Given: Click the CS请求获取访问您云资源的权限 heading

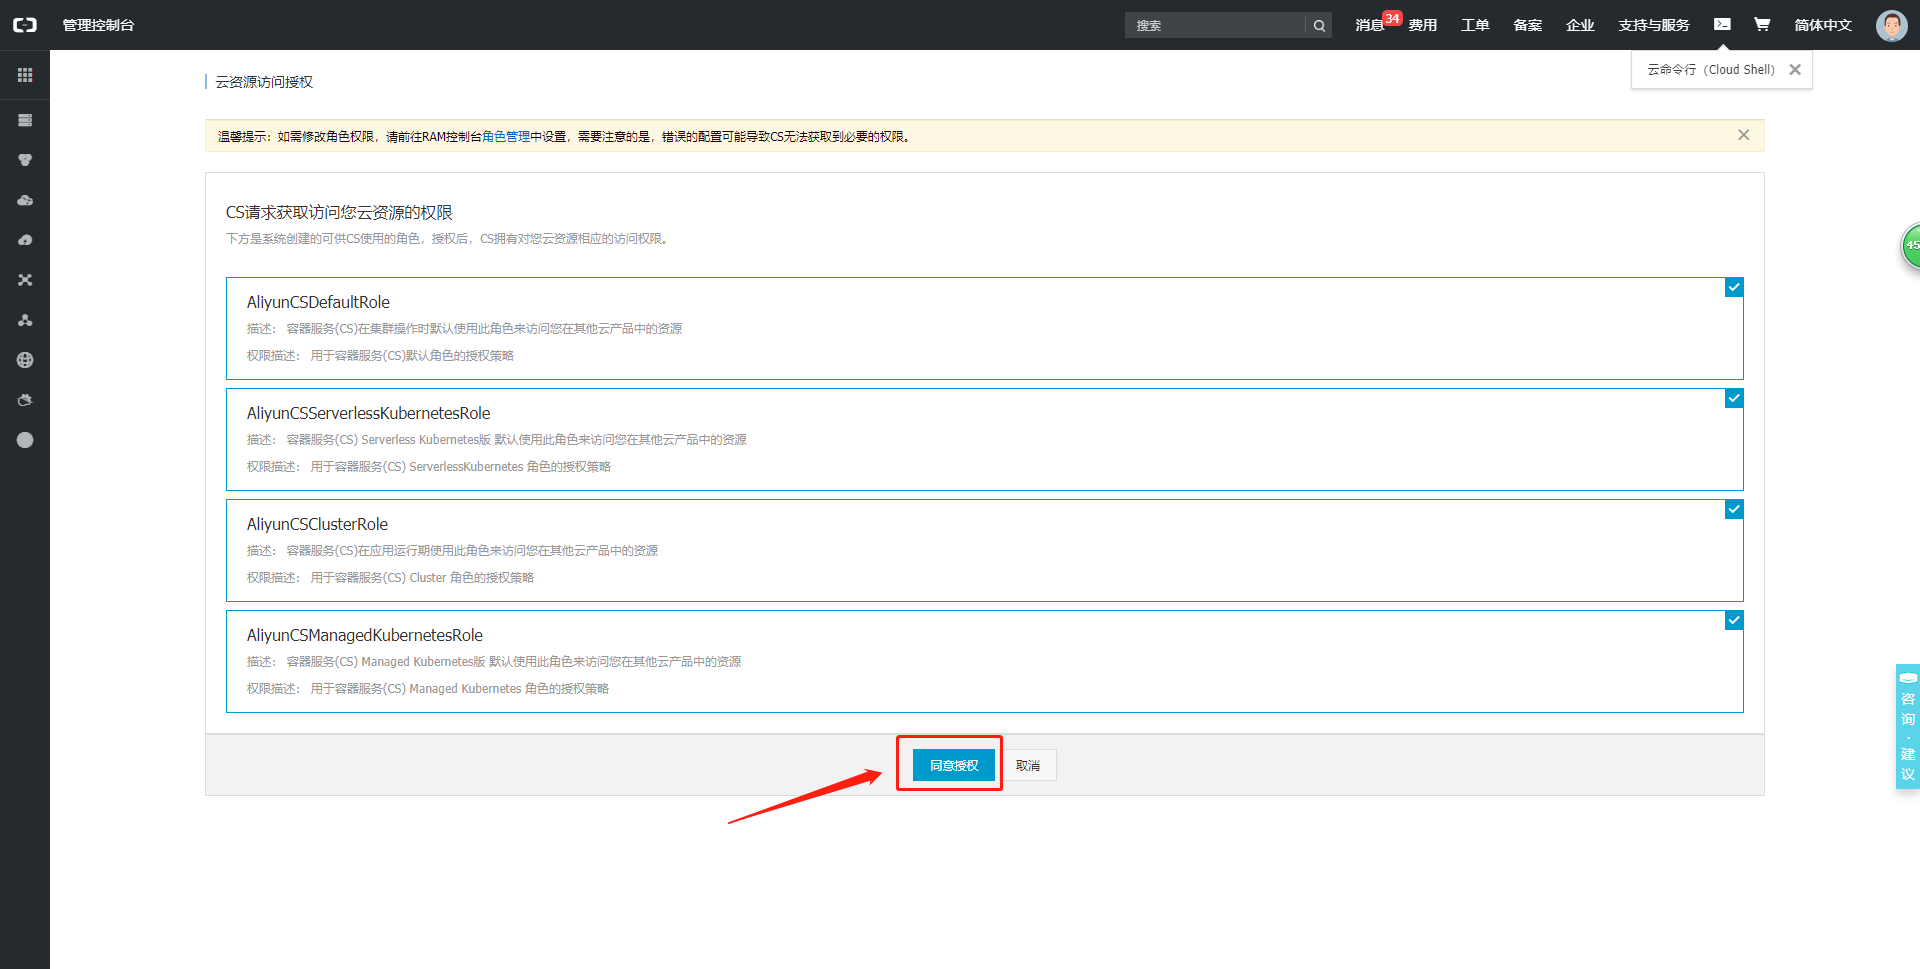Looking at the screenshot, I should [x=339, y=212].
